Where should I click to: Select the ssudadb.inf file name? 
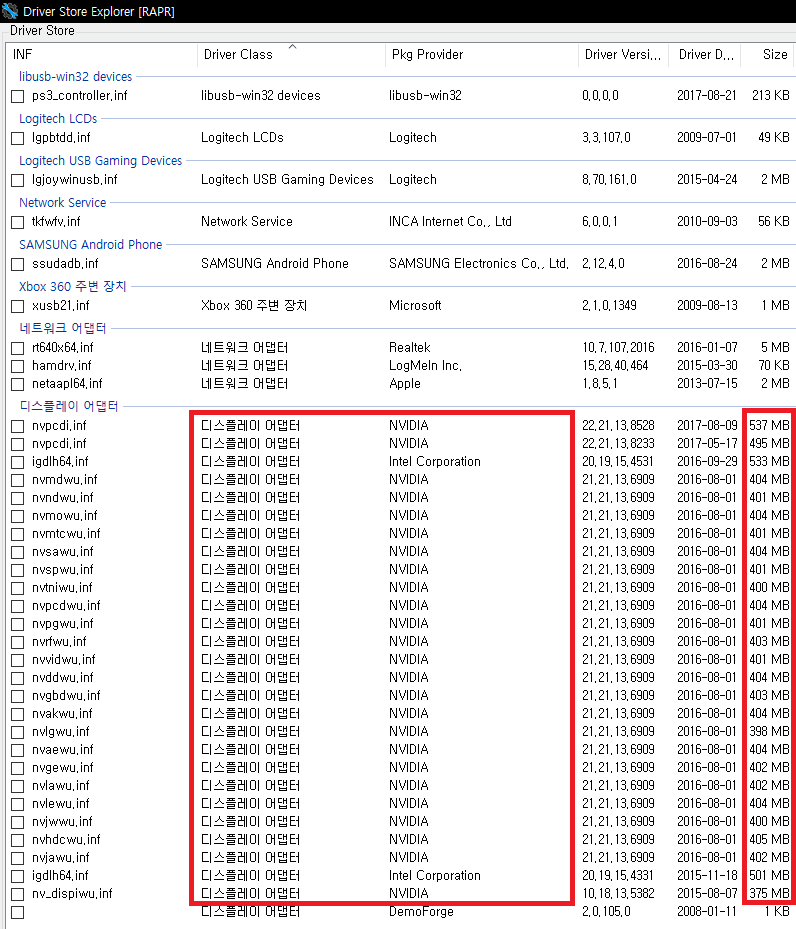[x=65, y=264]
